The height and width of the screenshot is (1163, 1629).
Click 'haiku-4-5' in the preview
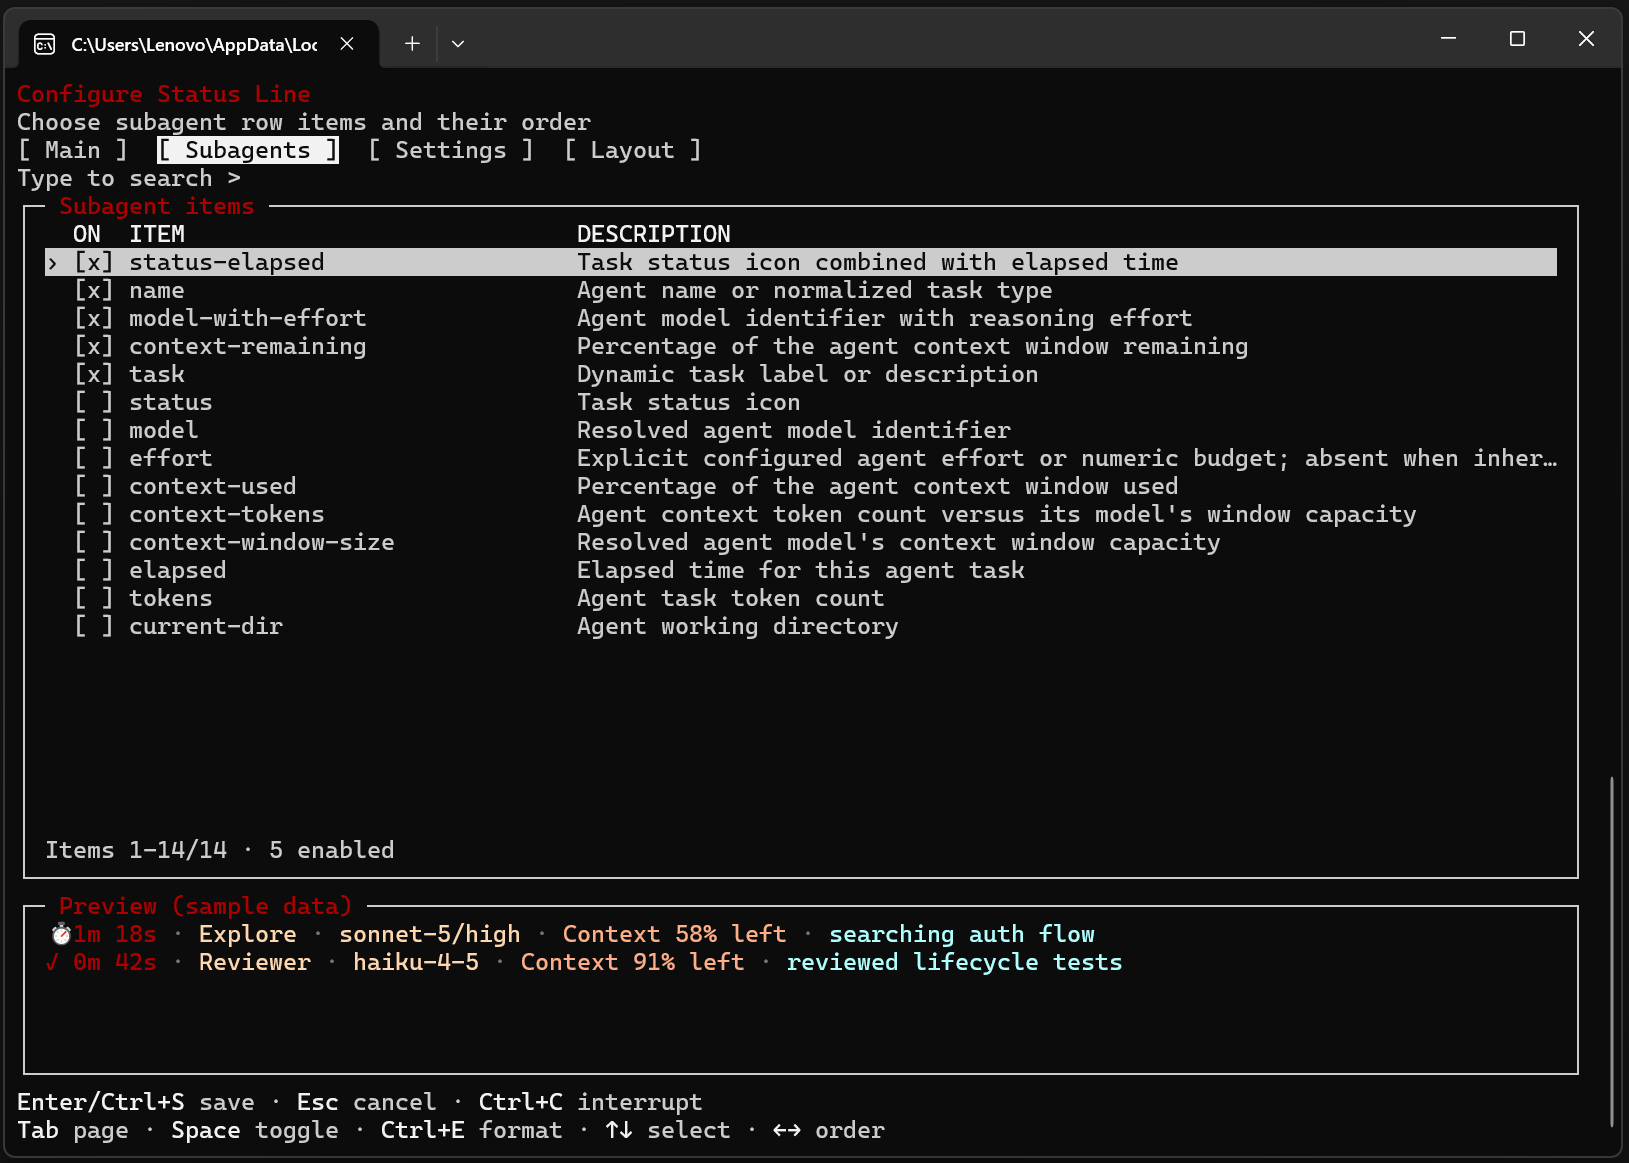416,962
